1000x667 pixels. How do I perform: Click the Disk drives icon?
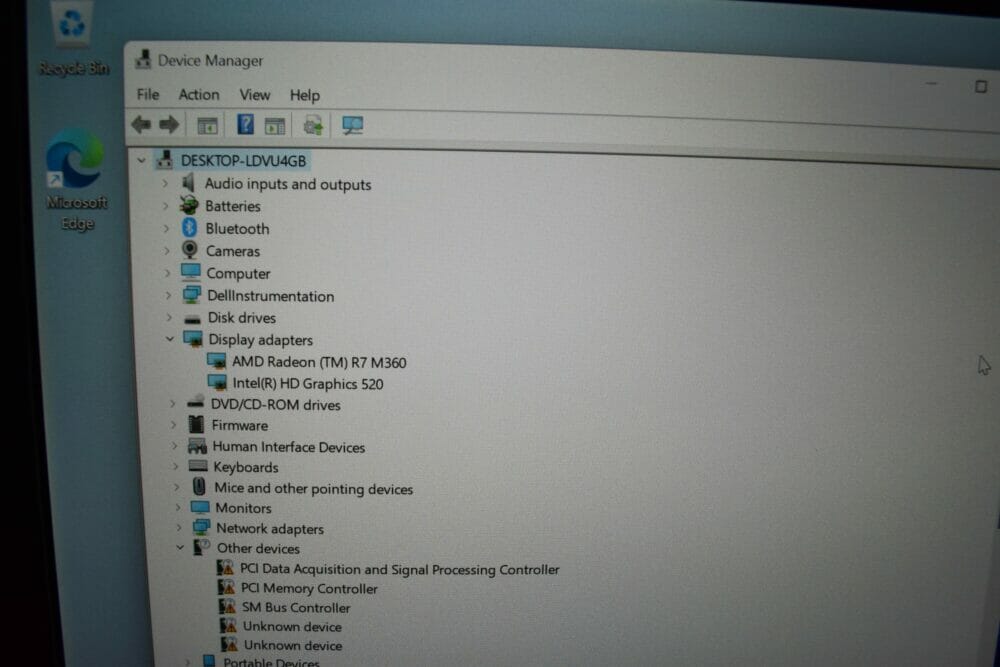pyautogui.click(x=192, y=318)
